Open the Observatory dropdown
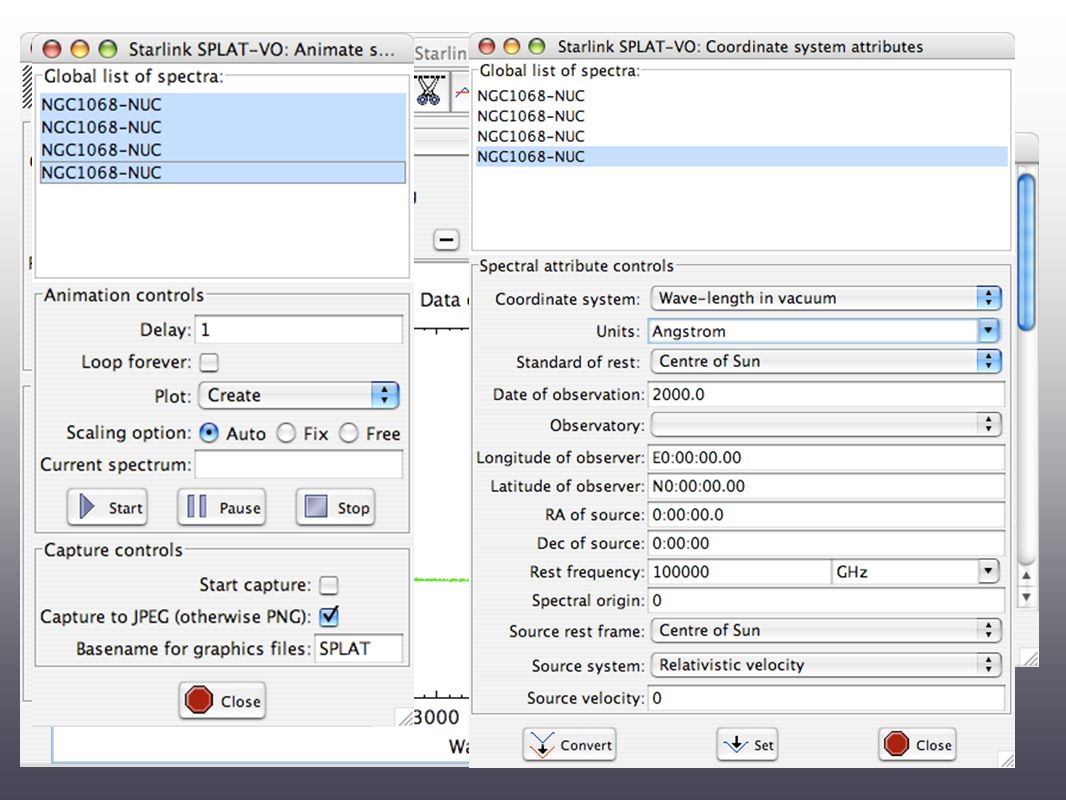This screenshot has height=800, width=1066. coord(826,425)
